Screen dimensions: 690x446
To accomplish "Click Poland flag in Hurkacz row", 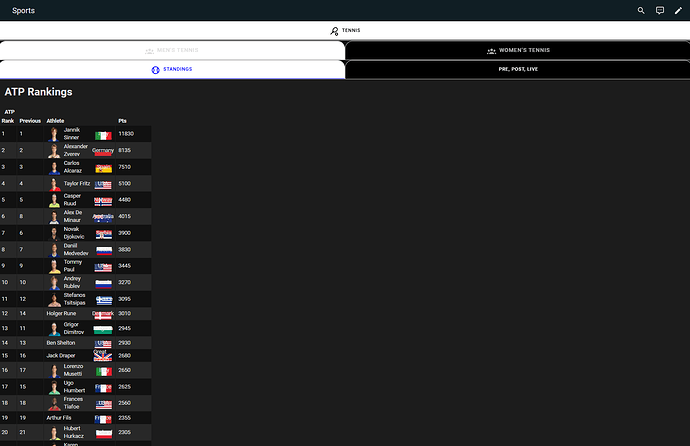I will pos(104,434).
